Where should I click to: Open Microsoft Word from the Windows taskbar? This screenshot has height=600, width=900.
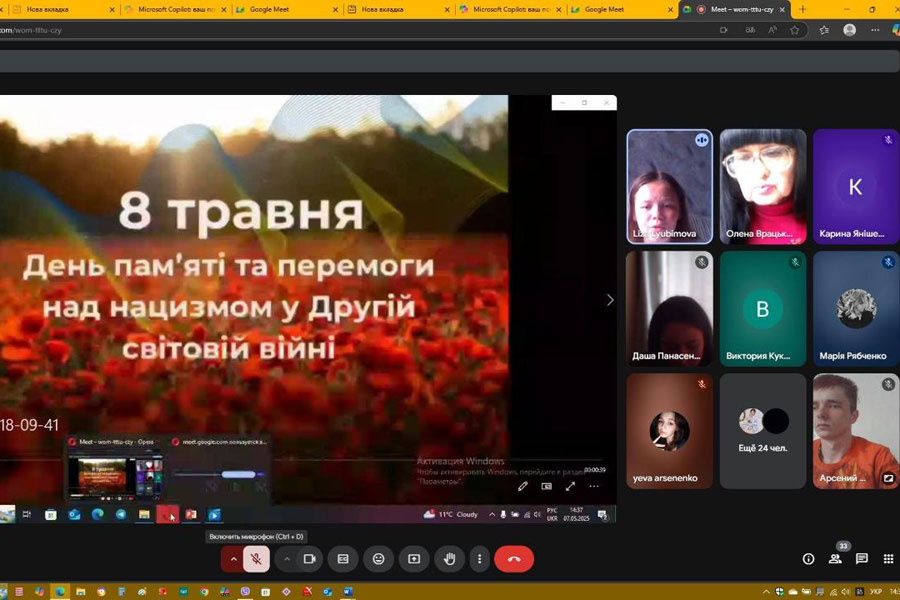348,591
